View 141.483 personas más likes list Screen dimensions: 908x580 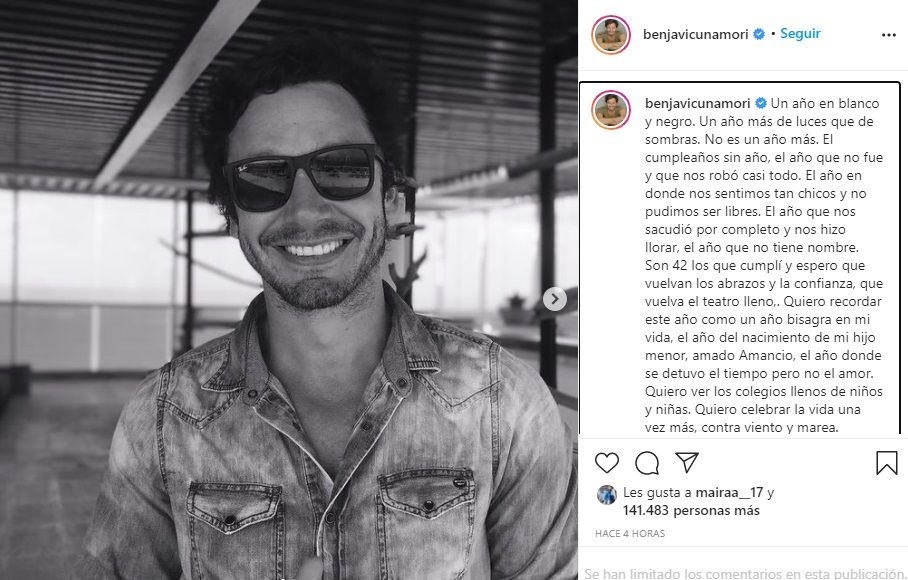pyautogui.click(x=691, y=511)
